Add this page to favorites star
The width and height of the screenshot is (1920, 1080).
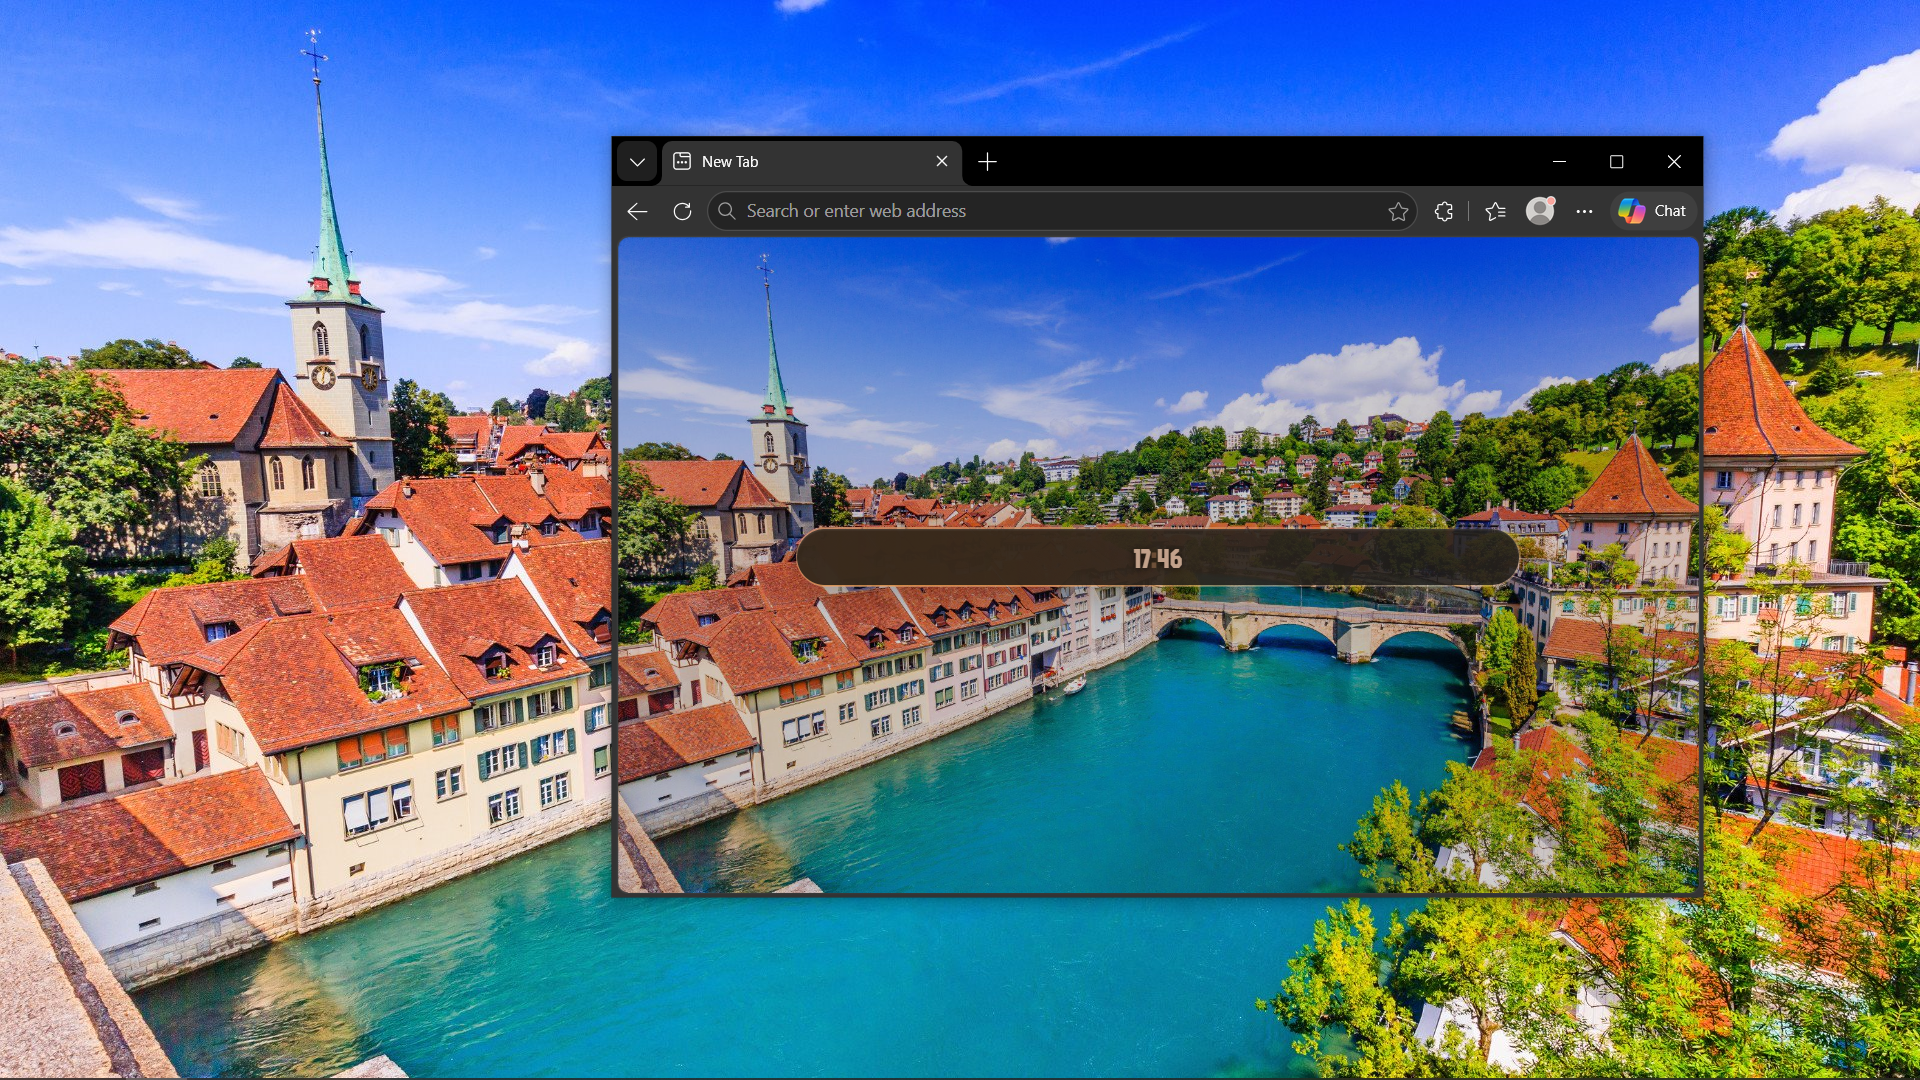(x=1398, y=211)
